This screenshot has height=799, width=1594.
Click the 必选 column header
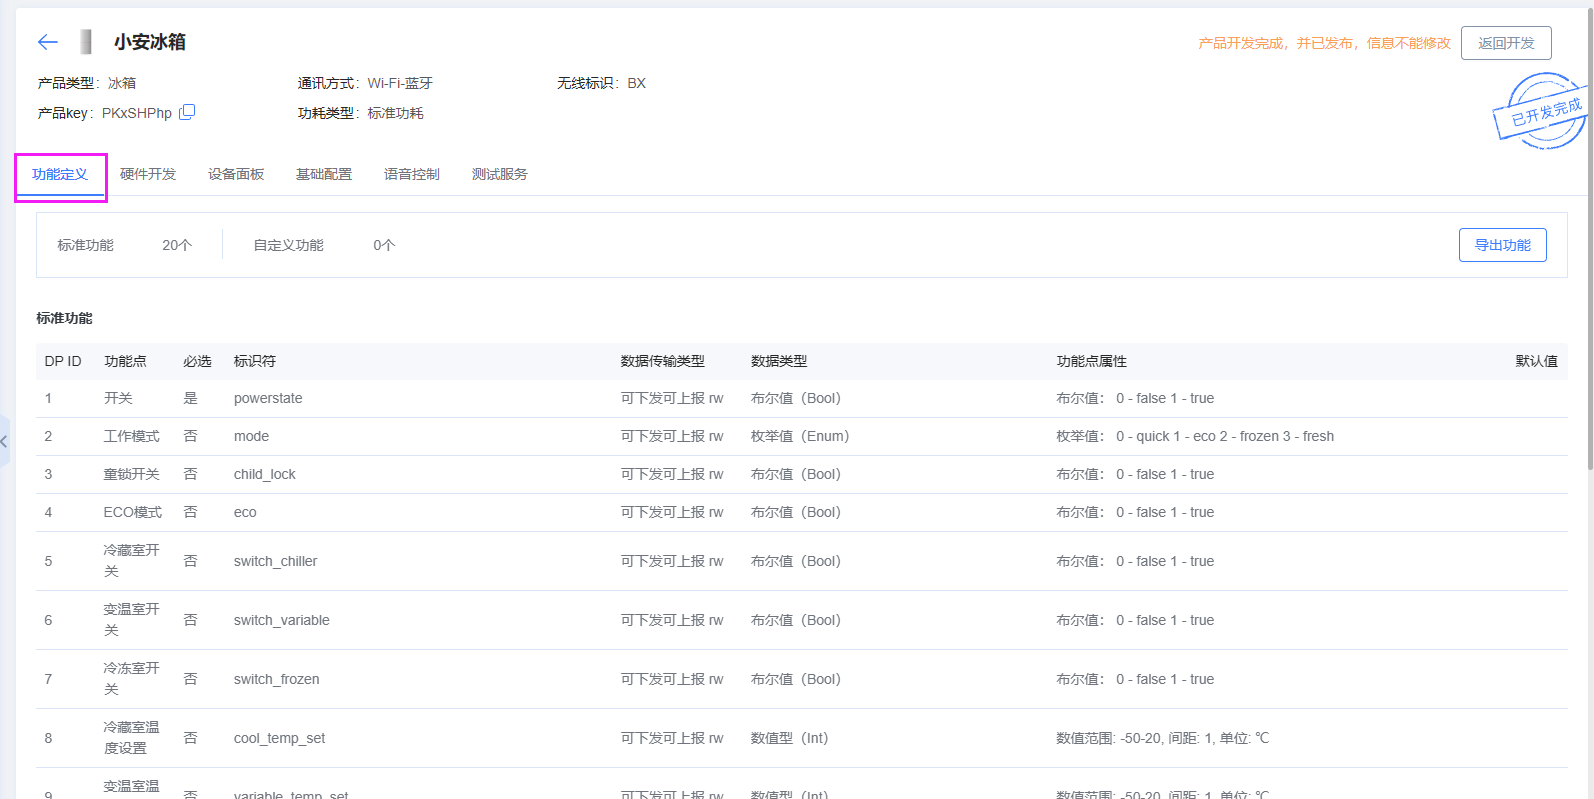coord(197,361)
